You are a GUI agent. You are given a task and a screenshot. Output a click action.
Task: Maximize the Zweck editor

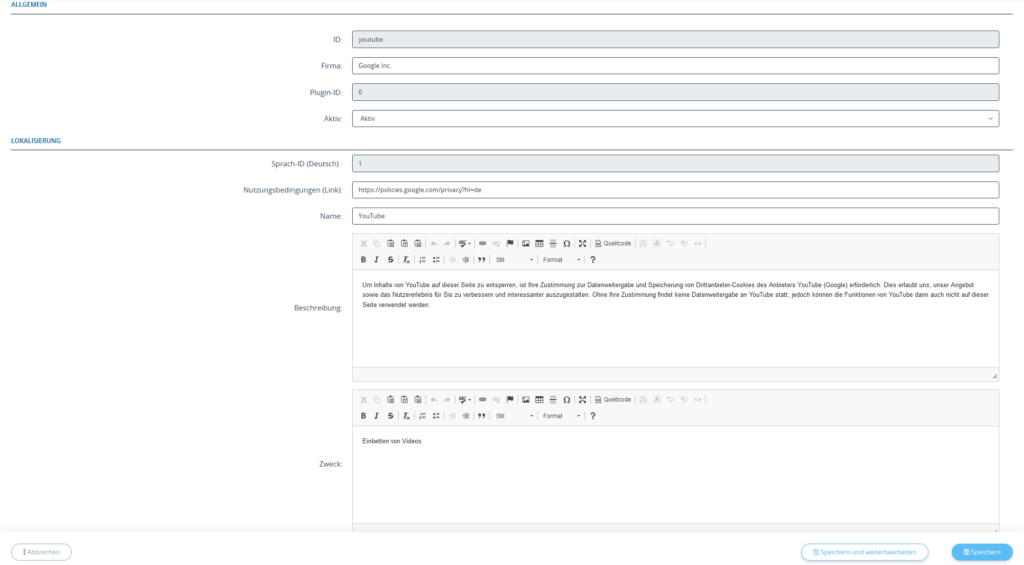[x=583, y=400]
